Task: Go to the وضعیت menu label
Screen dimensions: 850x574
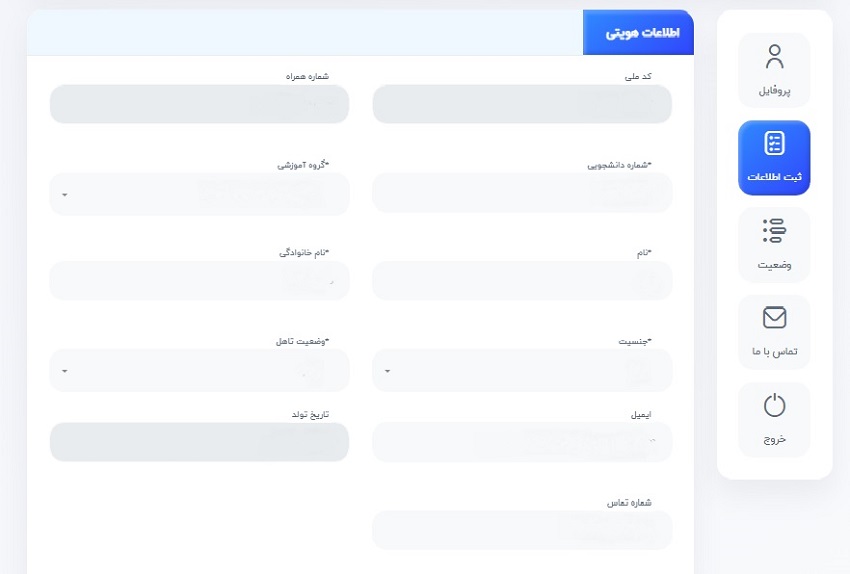Action: 774,265
